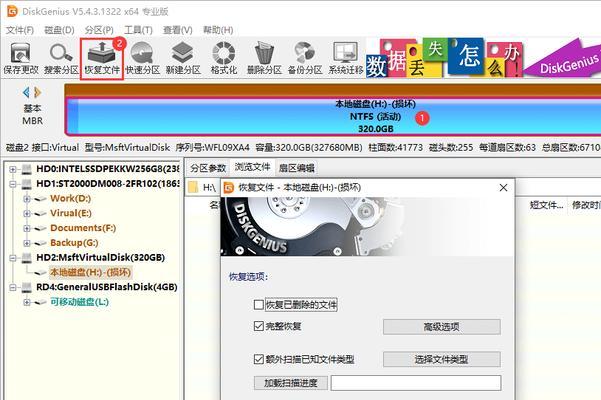Go to previous disk with left arrow
The image size is (601, 400).
click(26, 92)
